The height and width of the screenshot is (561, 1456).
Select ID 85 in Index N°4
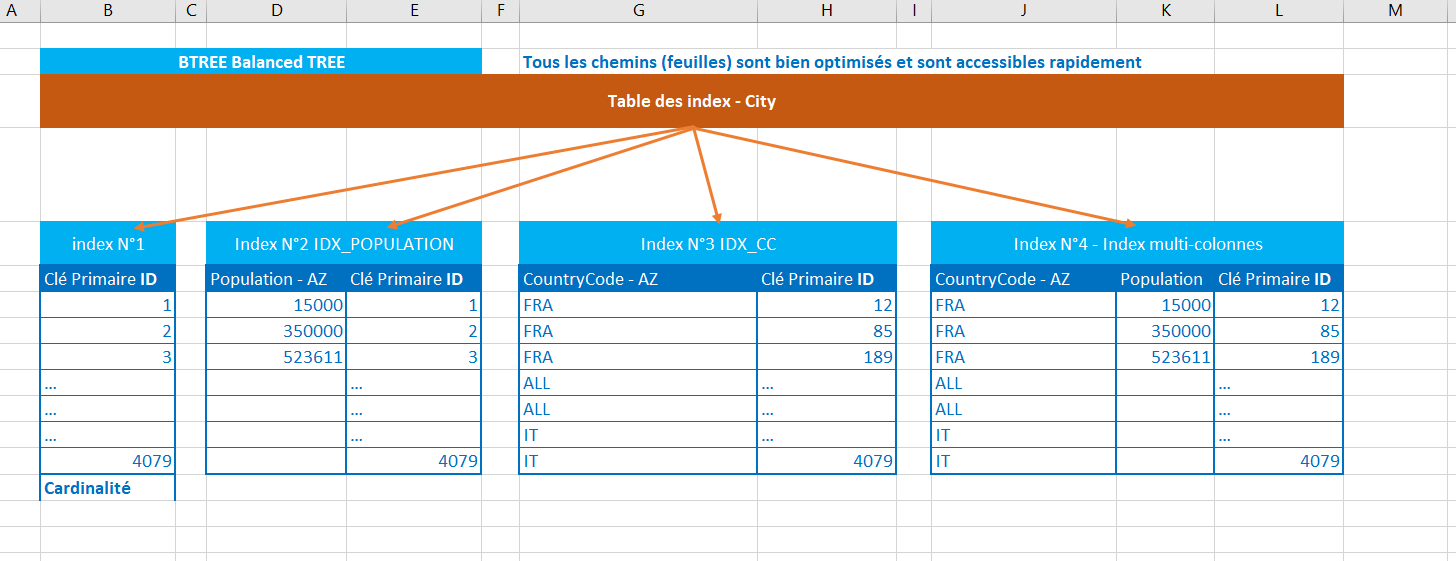pos(1279,331)
